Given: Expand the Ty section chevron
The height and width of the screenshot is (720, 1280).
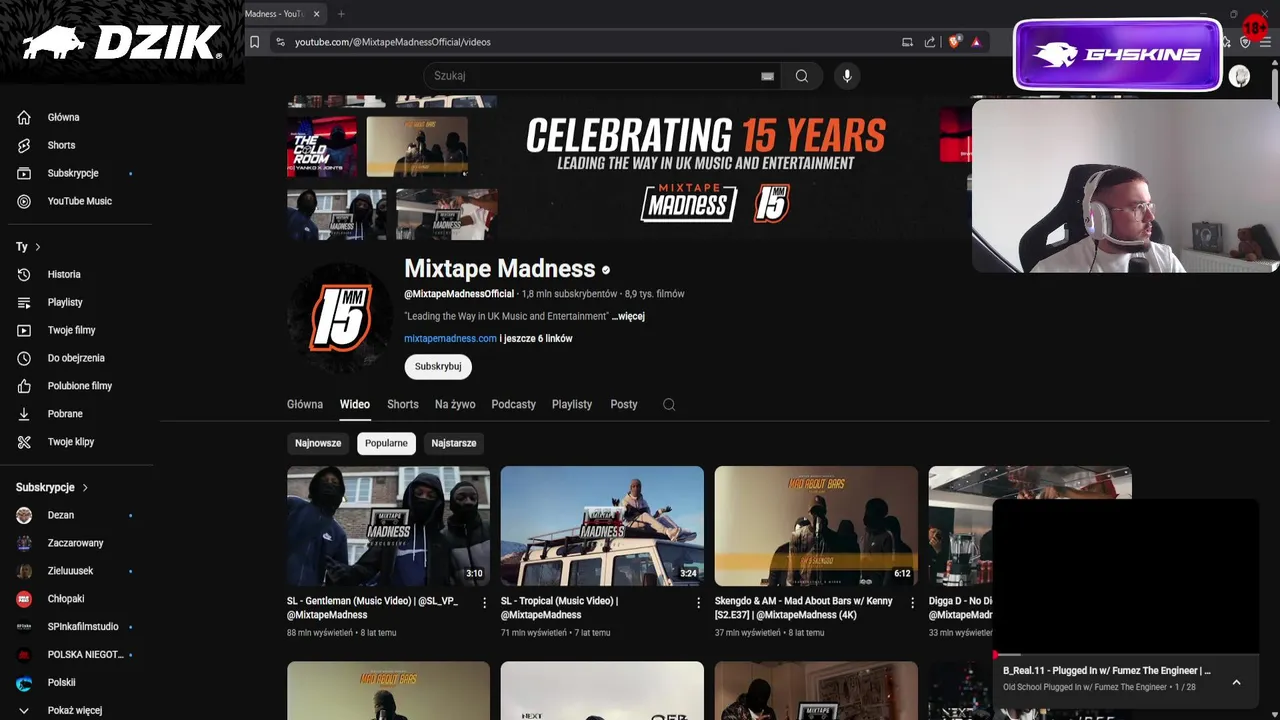Looking at the screenshot, I should (38, 247).
